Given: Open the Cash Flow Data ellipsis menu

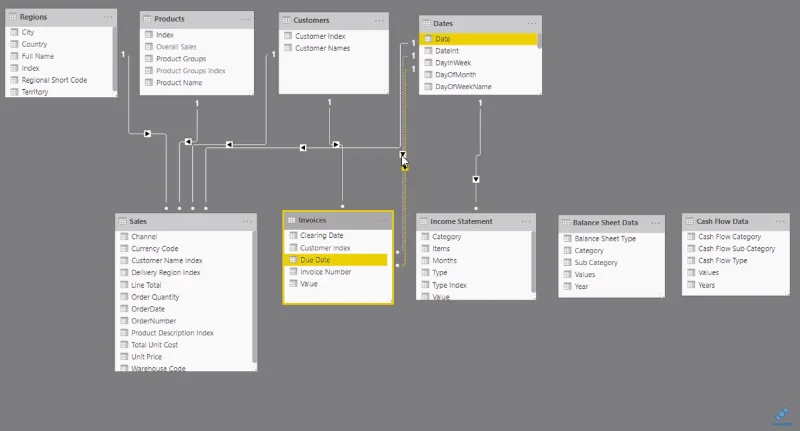Looking at the screenshot, I should click(780, 221).
